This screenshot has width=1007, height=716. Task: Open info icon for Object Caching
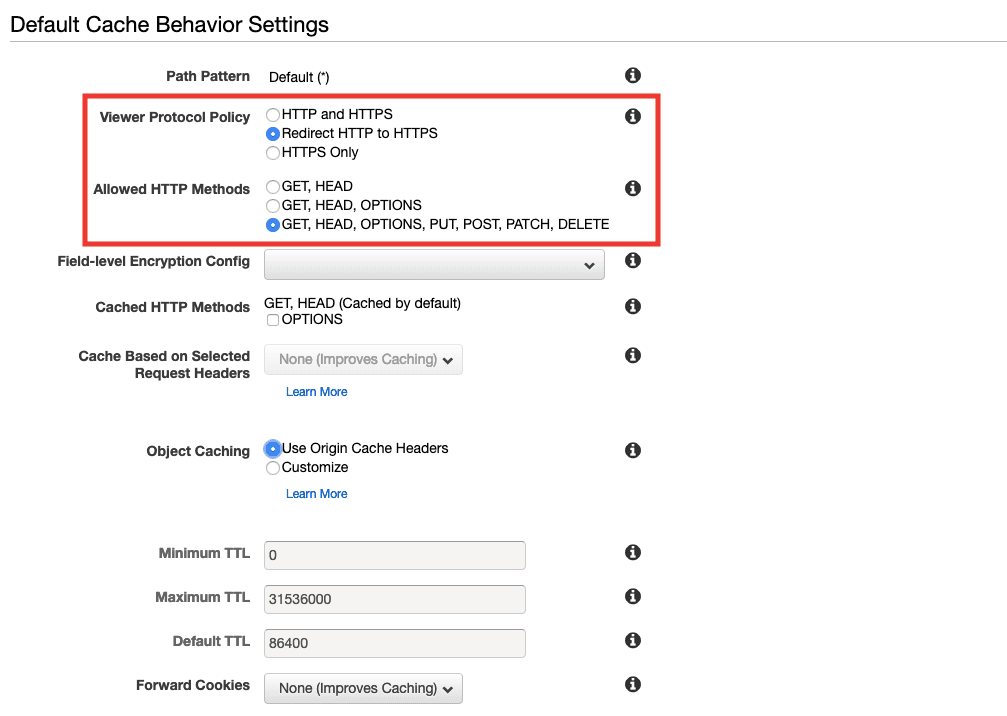(632, 451)
